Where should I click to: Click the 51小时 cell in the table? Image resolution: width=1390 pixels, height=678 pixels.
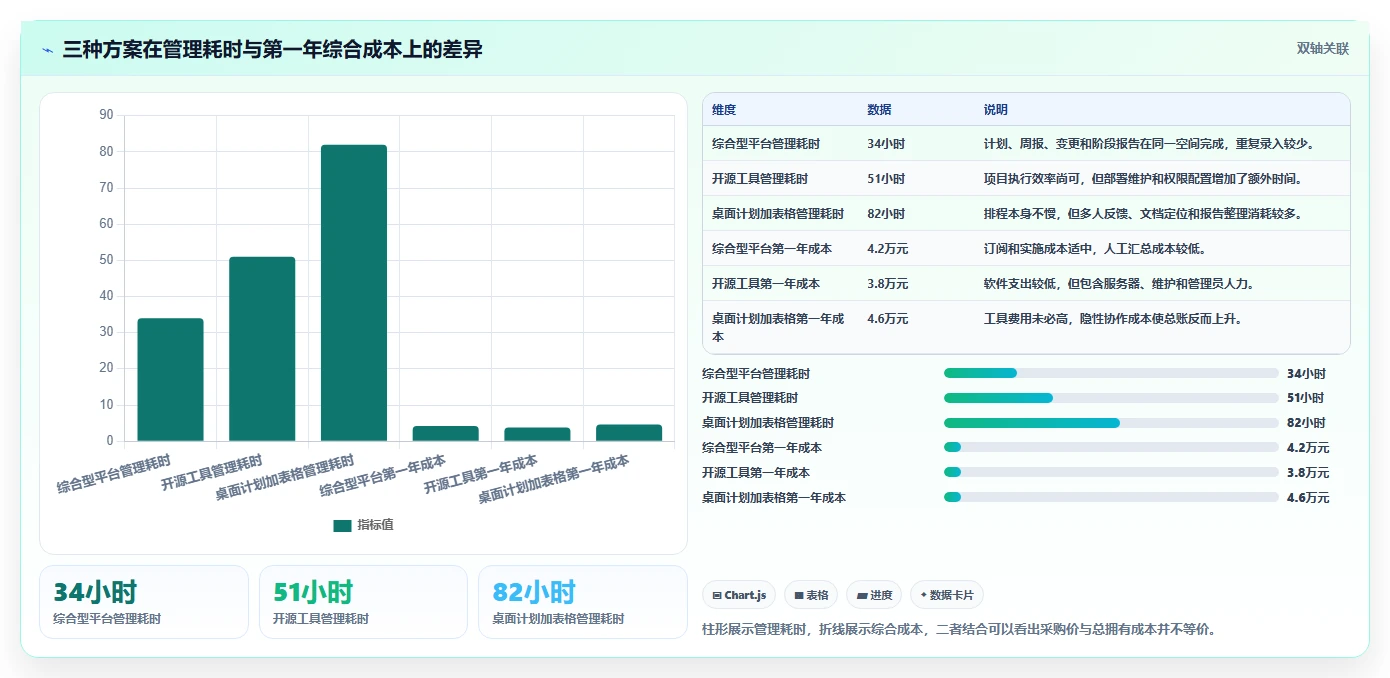point(886,179)
